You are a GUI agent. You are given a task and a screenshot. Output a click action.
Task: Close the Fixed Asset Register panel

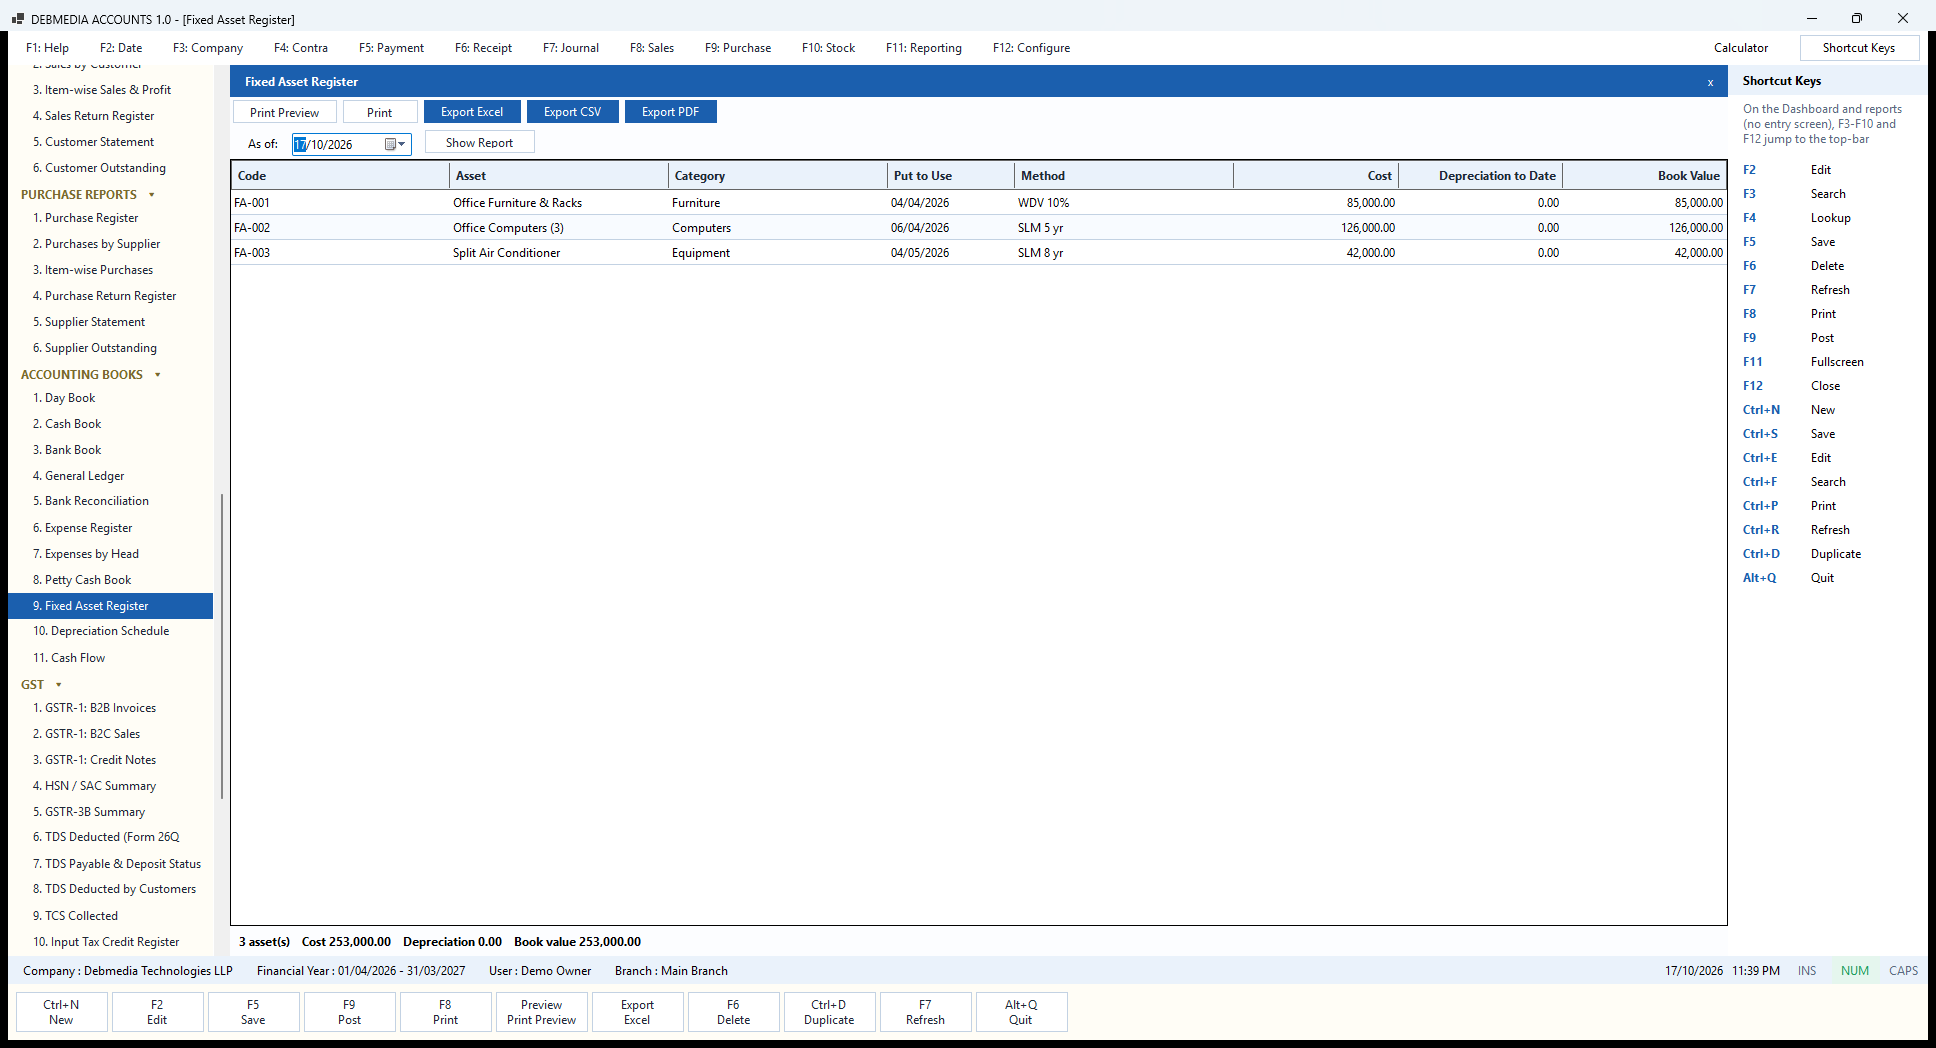pos(1710,82)
